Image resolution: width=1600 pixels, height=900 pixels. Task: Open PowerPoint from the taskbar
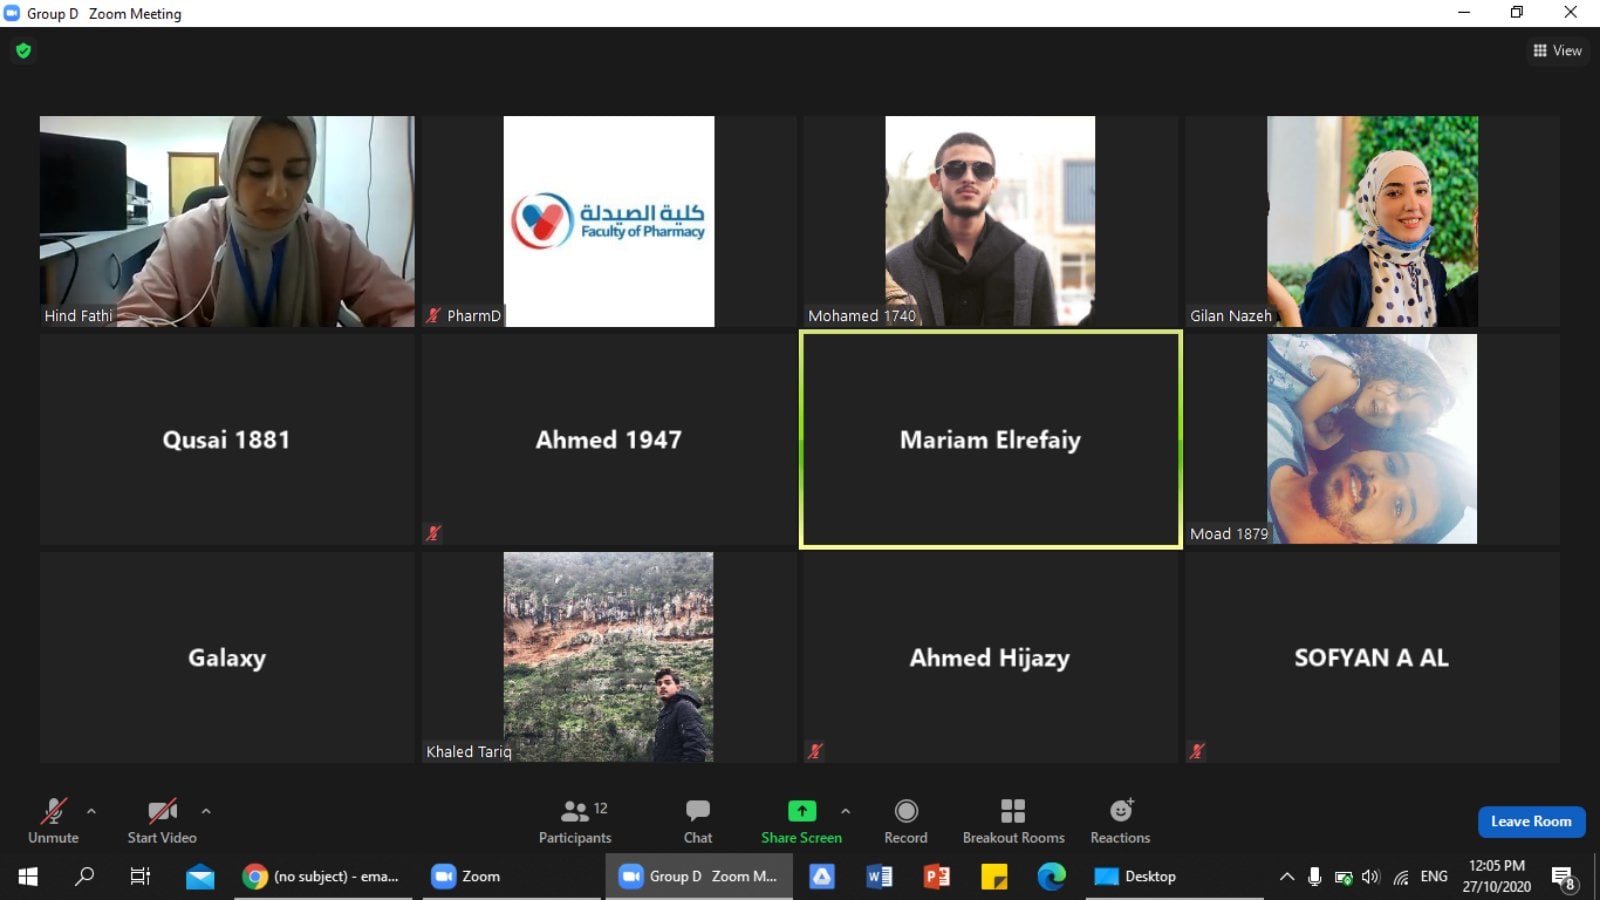937,877
